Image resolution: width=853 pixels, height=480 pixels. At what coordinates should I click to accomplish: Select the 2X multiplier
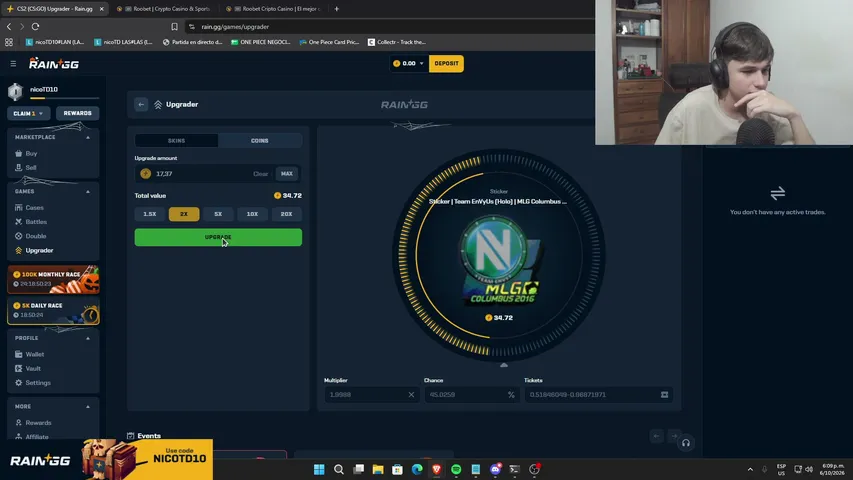tap(184, 214)
